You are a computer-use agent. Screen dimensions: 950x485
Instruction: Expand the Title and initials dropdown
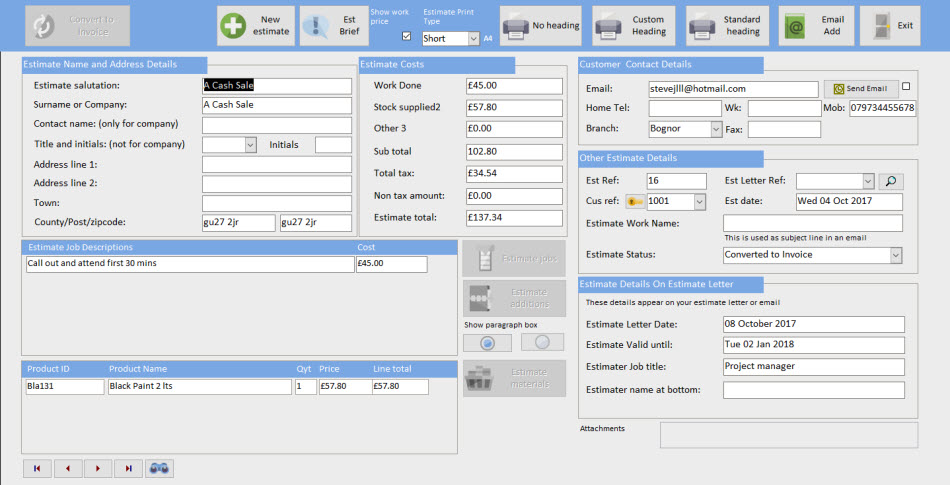coord(250,145)
